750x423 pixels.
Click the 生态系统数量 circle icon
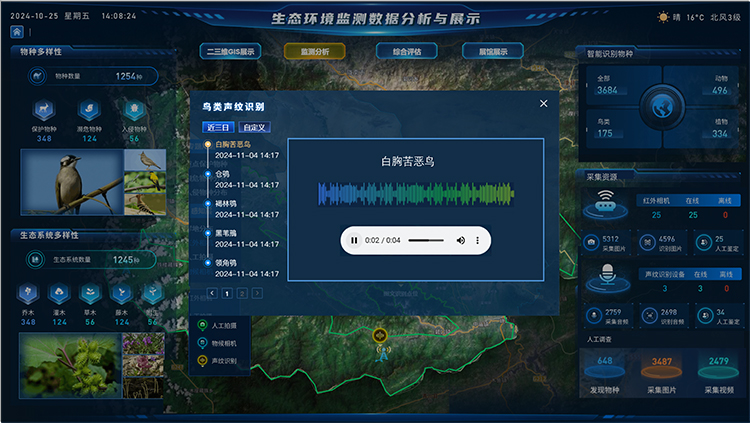click(x=34, y=259)
